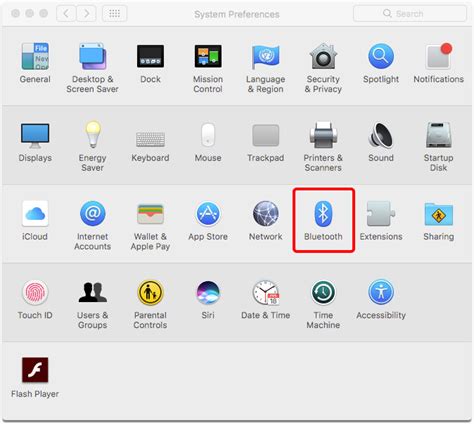
Task: Click the forward navigation arrow
Action: coord(86,14)
